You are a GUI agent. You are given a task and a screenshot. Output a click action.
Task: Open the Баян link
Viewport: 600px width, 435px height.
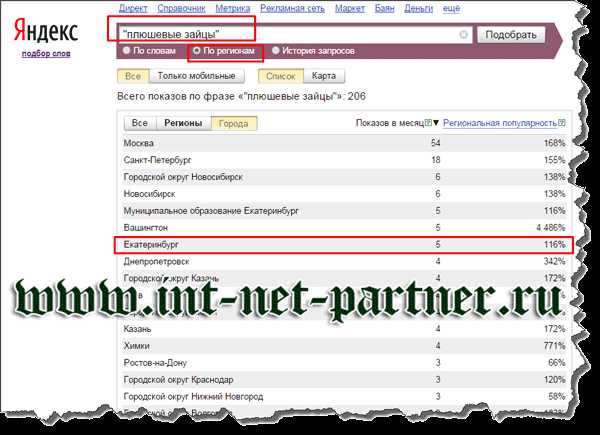384,8
